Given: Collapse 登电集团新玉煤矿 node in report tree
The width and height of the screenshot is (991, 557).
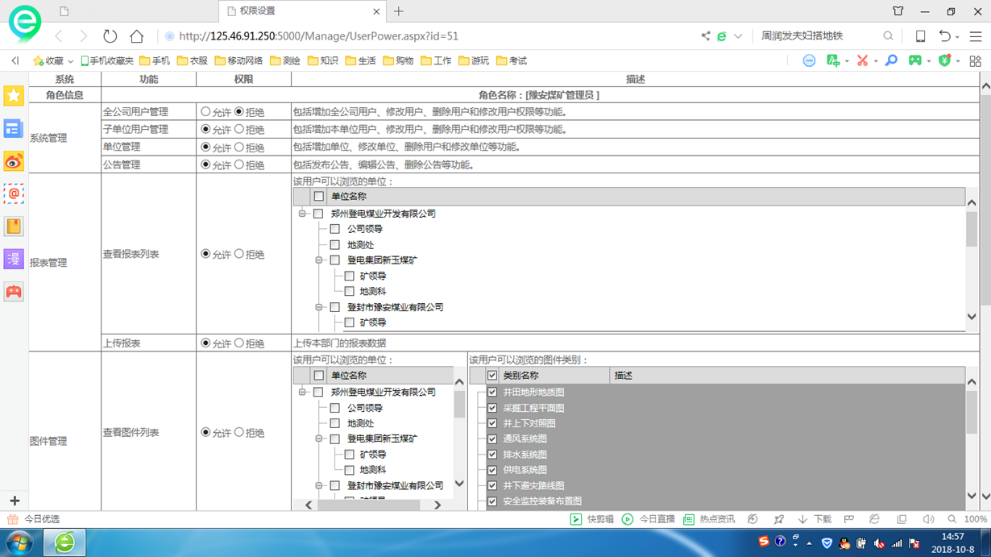Looking at the screenshot, I should (x=319, y=260).
